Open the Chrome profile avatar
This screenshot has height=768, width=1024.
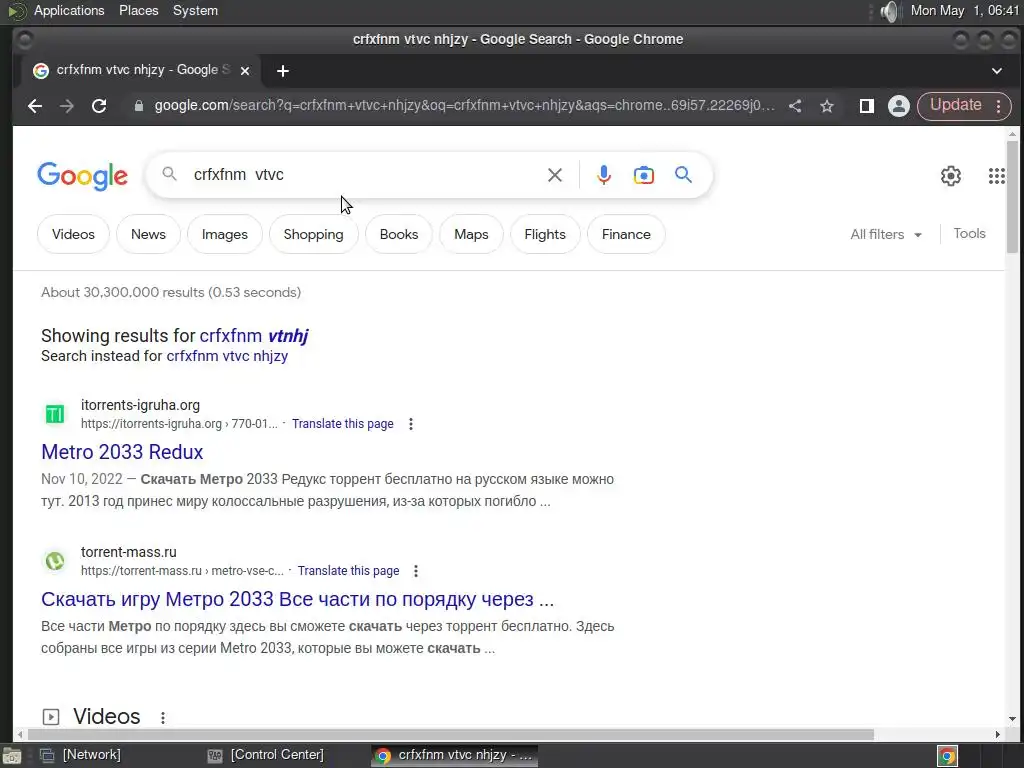pyautogui.click(x=899, y=106)
